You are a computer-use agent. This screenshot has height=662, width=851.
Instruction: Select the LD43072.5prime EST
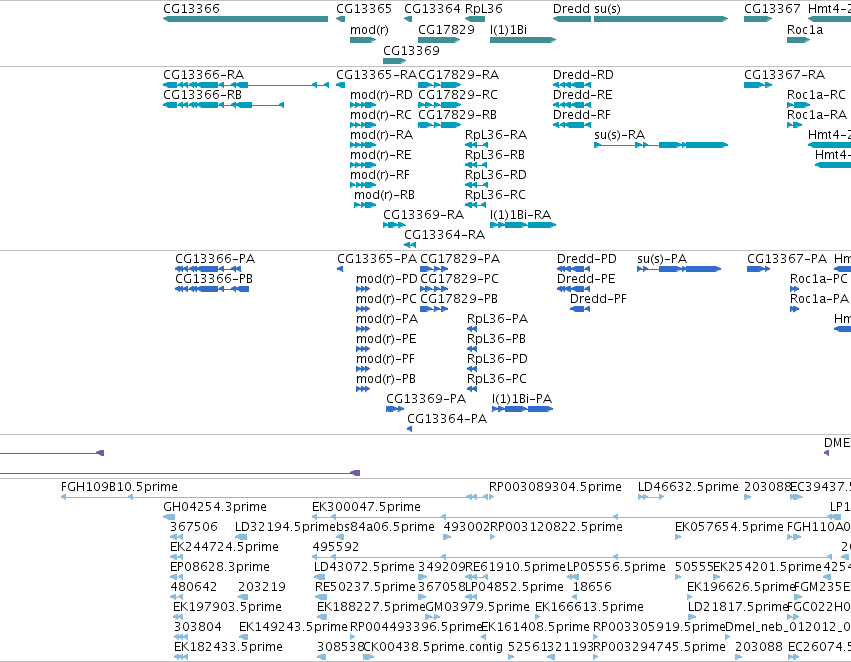[321, 577]
